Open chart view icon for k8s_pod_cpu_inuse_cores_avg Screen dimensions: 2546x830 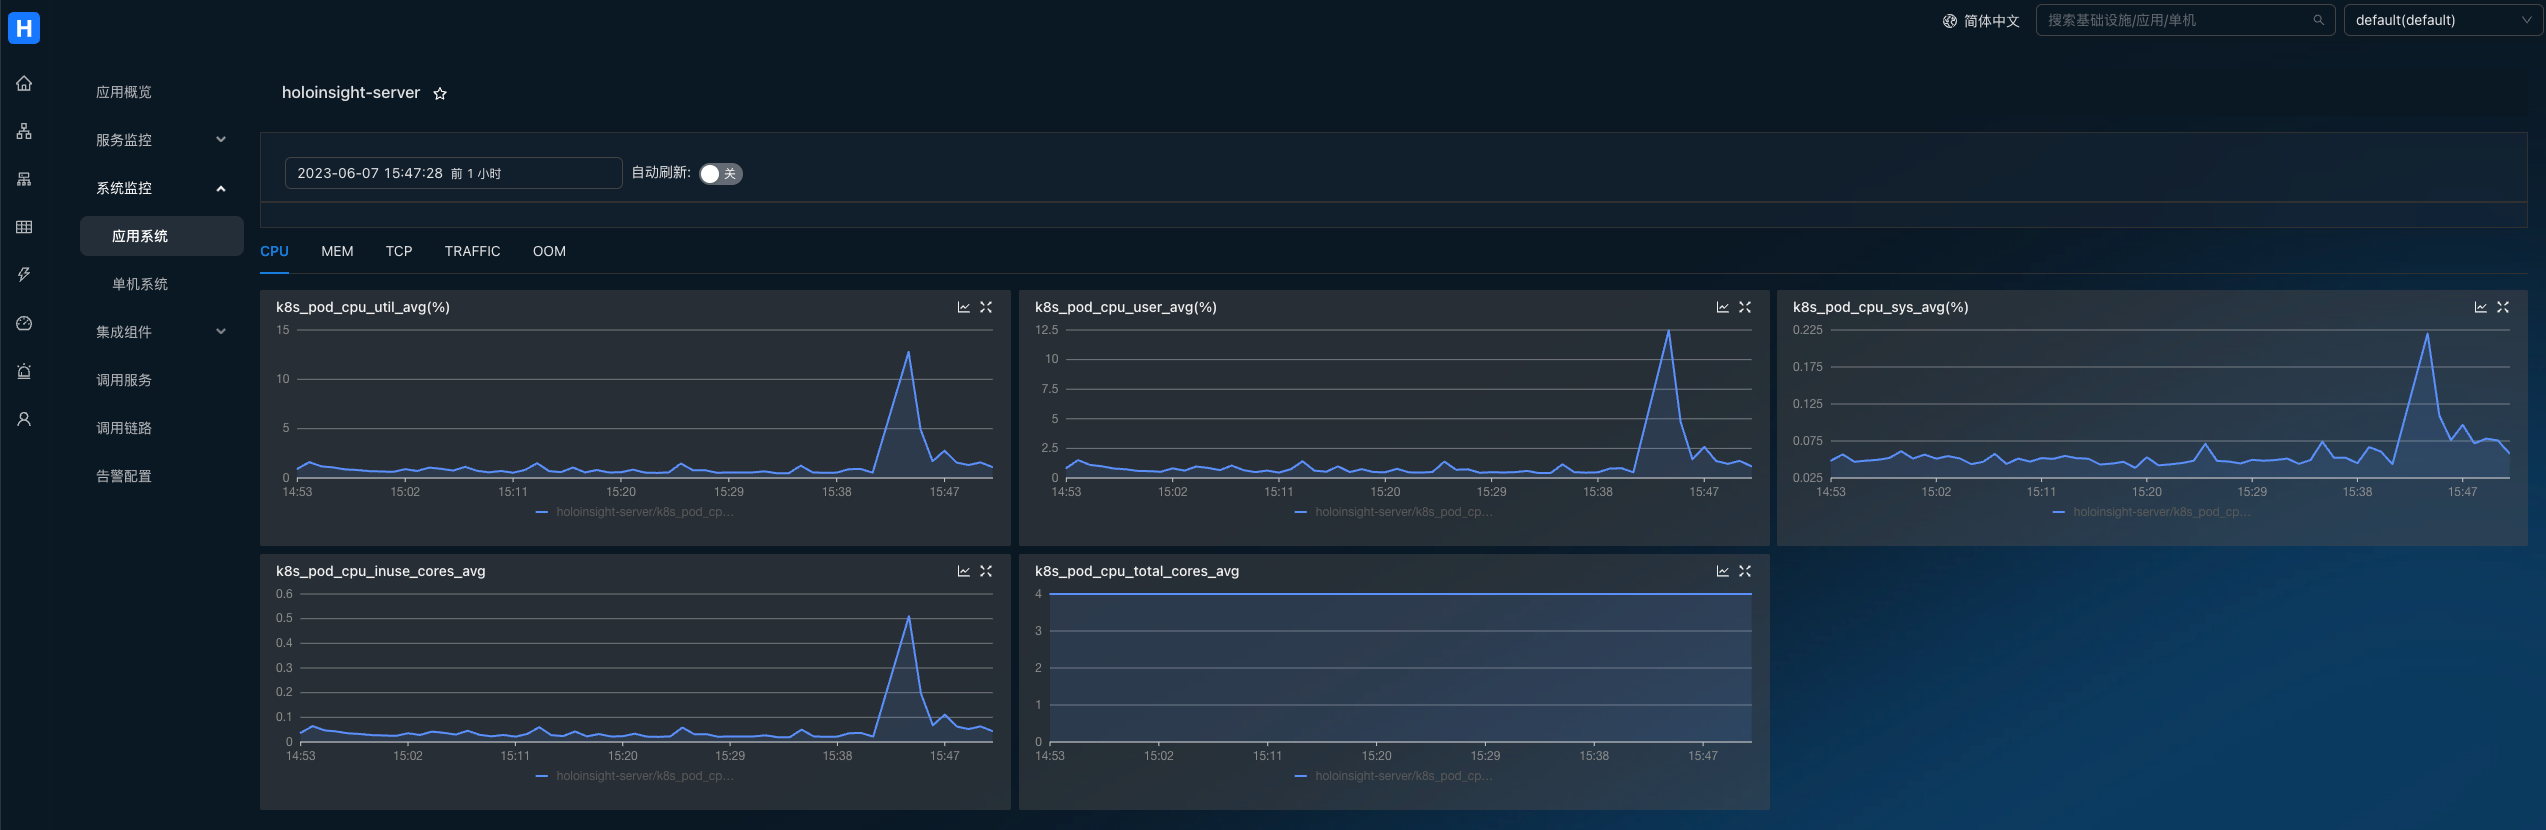963,571
